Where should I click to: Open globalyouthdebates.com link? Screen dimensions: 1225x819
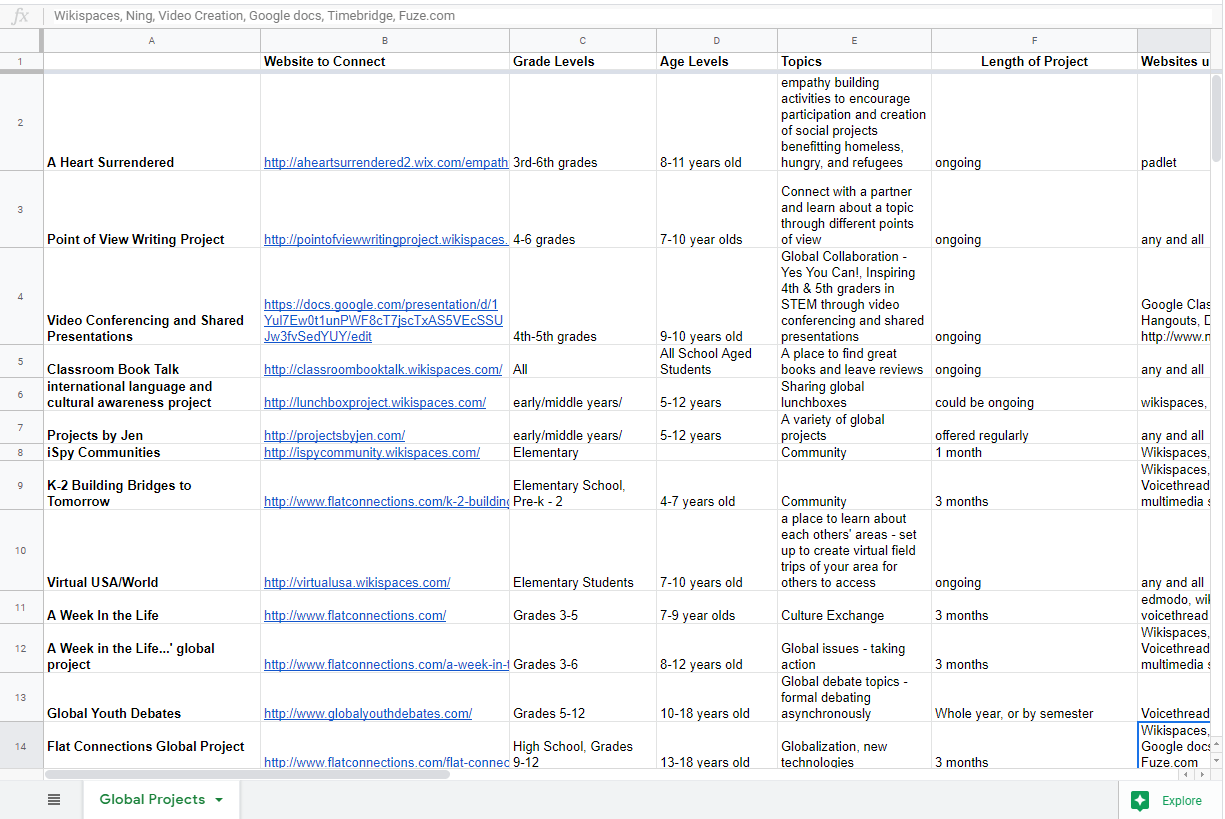[x=368, y=713]
